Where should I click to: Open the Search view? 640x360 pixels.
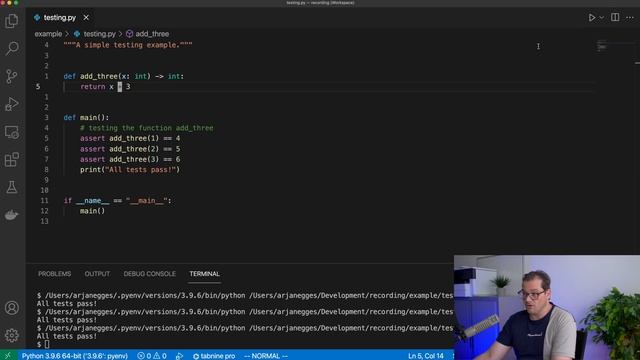(11, 49)
